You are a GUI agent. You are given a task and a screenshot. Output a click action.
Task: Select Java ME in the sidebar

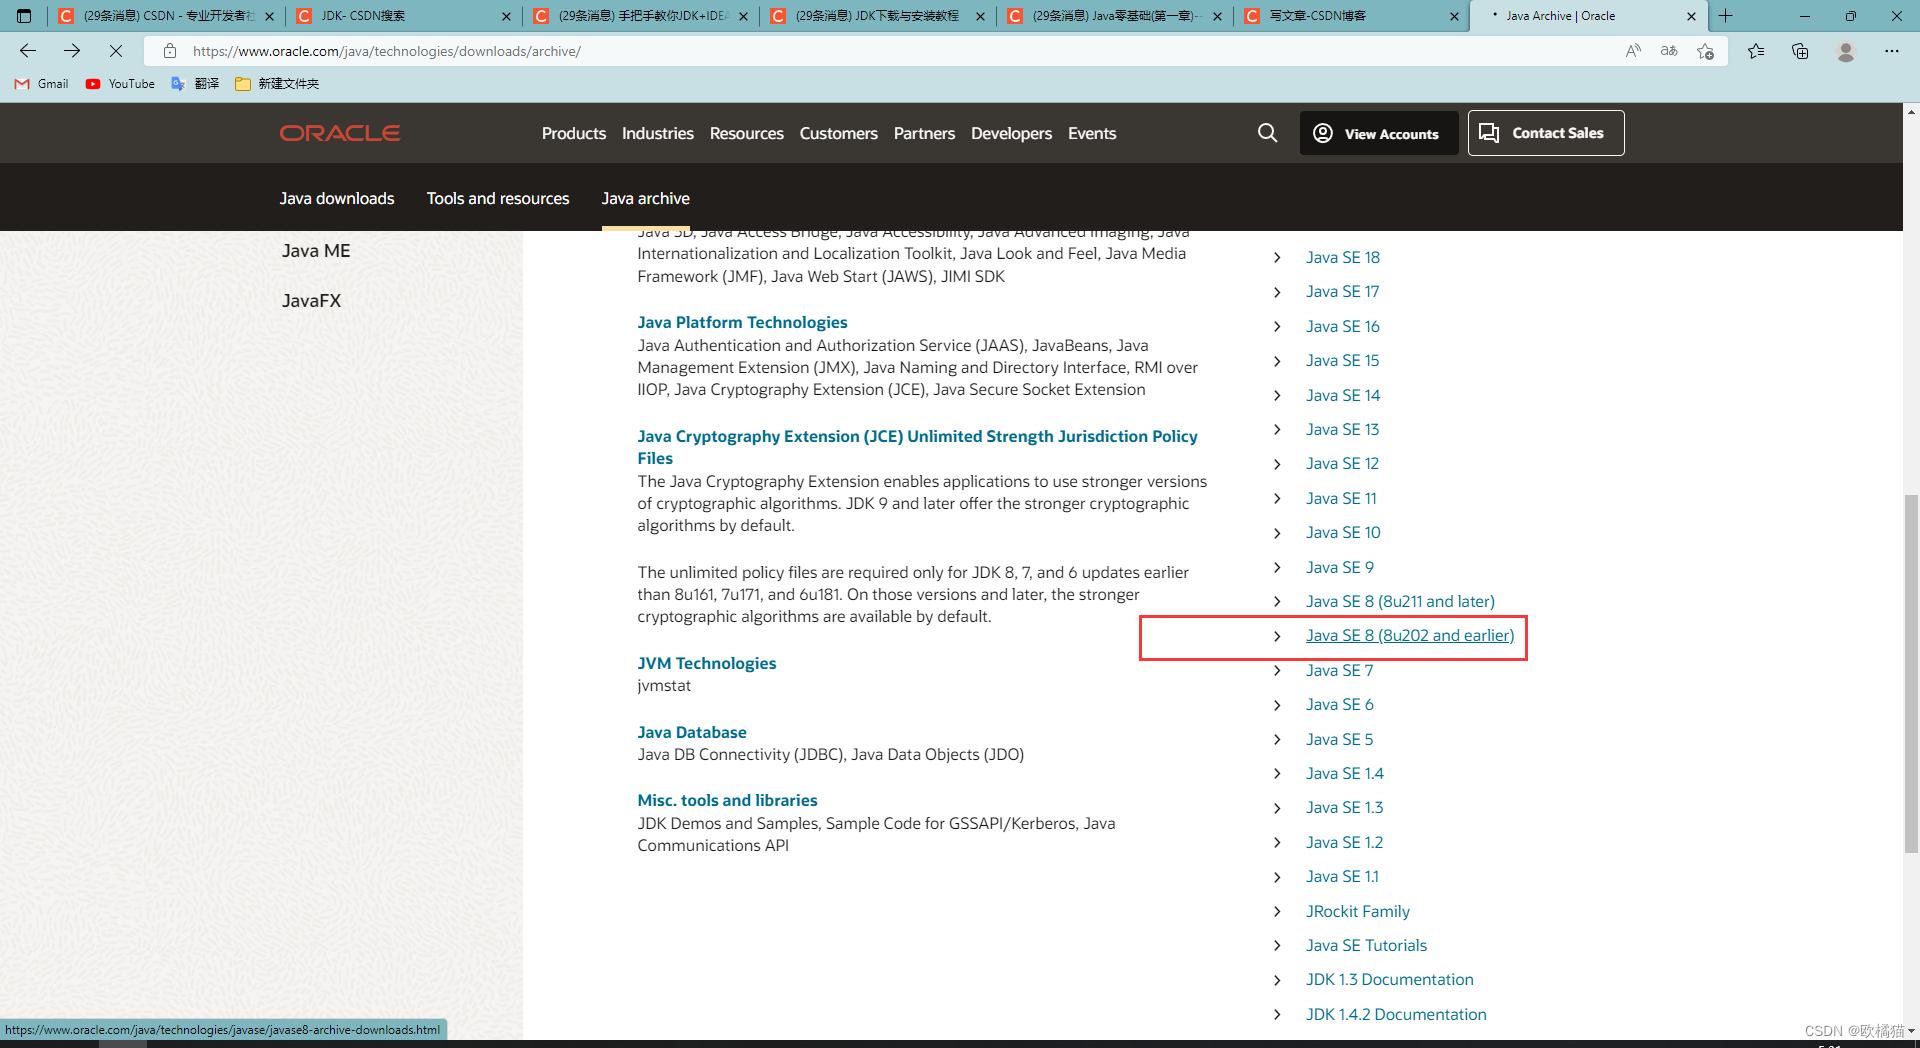(316, 251)
